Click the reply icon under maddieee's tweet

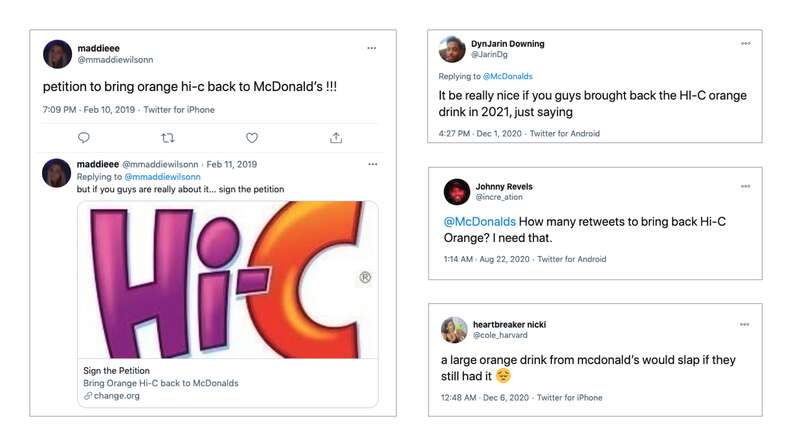[84, 138]
